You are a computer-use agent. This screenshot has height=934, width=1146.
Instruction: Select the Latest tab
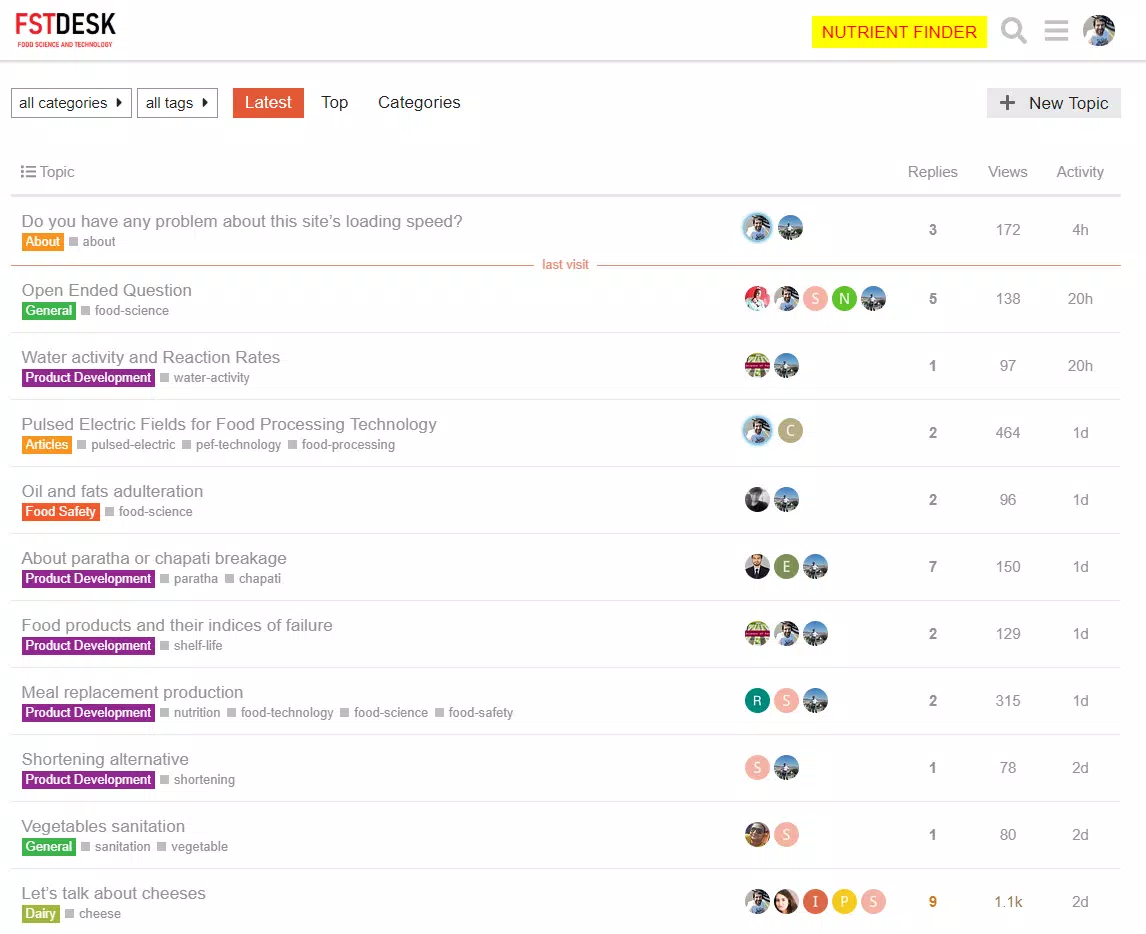pos(268,102)
